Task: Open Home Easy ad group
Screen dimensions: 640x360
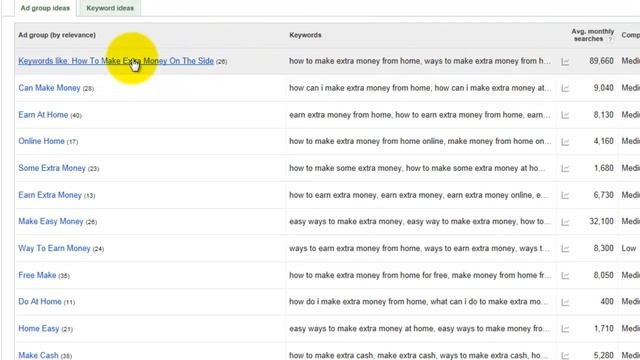Action: (x=39, y=328)
